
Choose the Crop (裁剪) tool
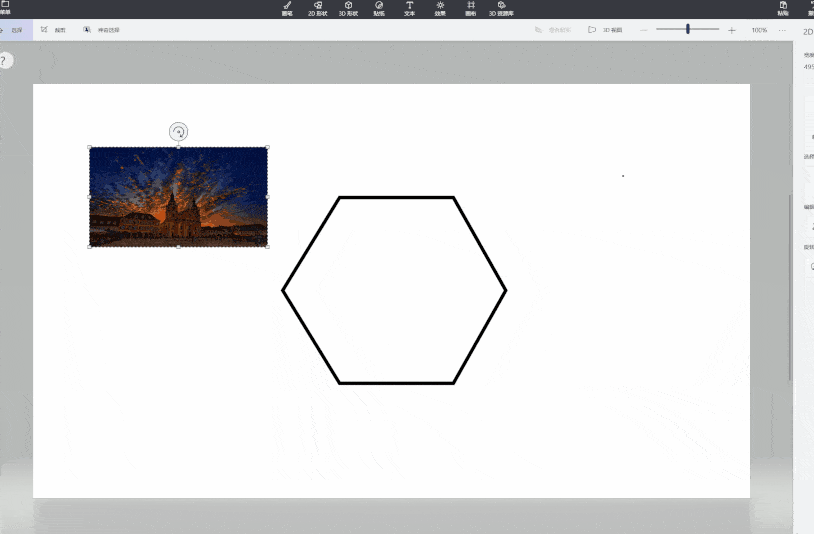point(53,30)
